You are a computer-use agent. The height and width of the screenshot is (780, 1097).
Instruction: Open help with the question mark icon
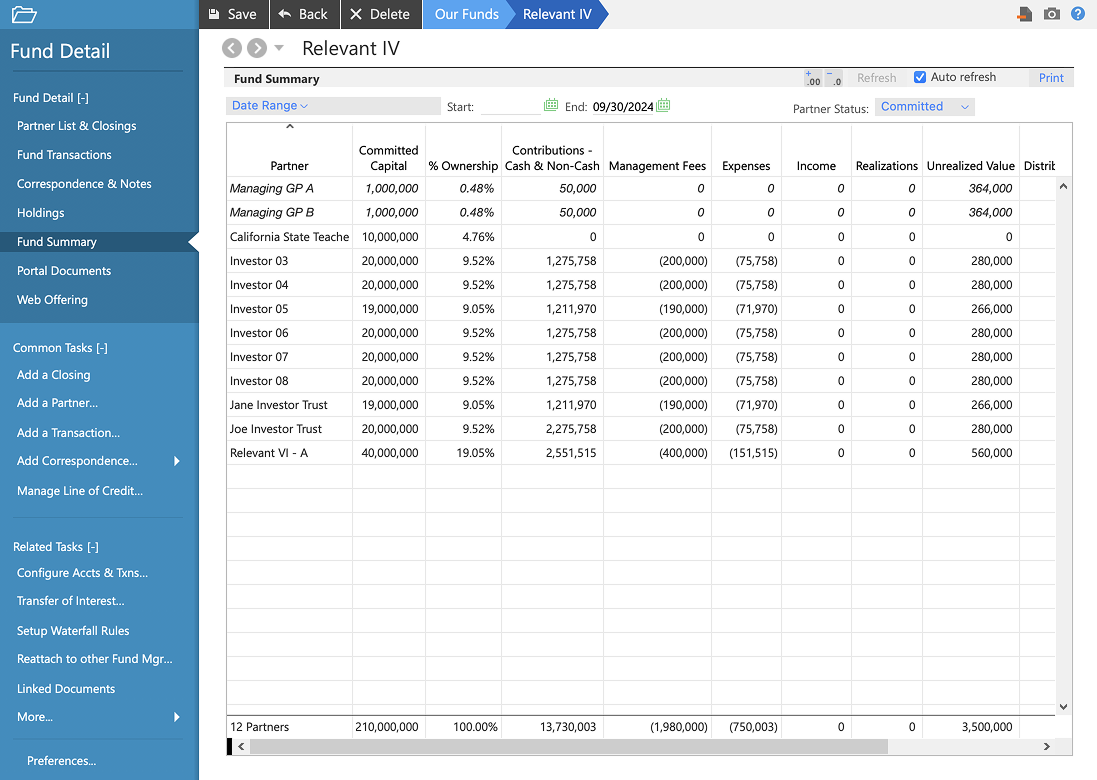point(1078,14)
